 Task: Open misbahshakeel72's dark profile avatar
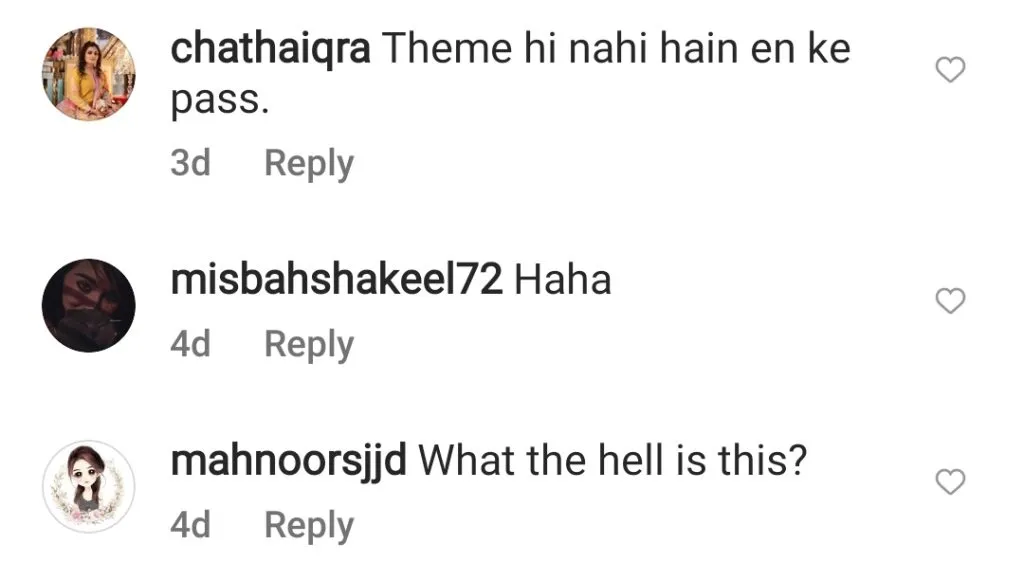[x=89, y=306]
